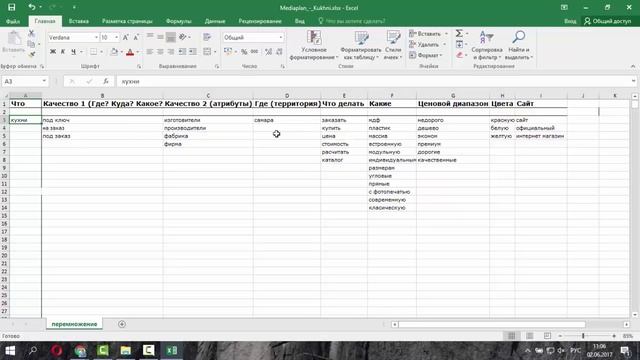
Task: Align text to top of cell
Action: (x=150, y=37)
